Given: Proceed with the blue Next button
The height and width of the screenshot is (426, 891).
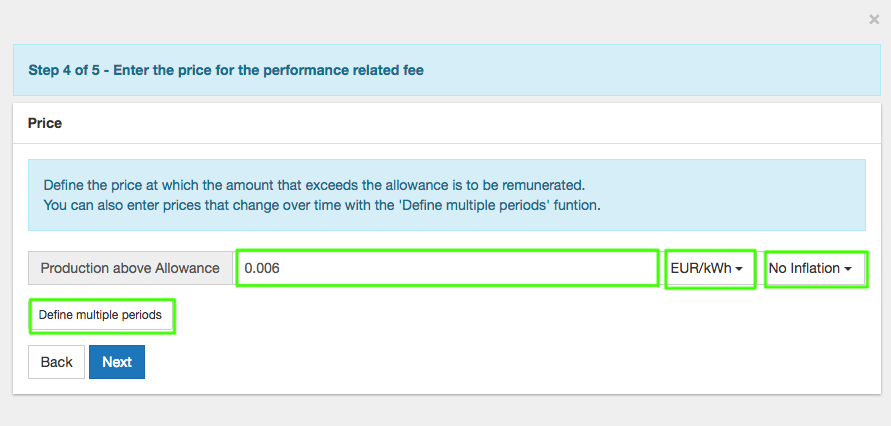Looking at the screenshot, I should (117, 362).
